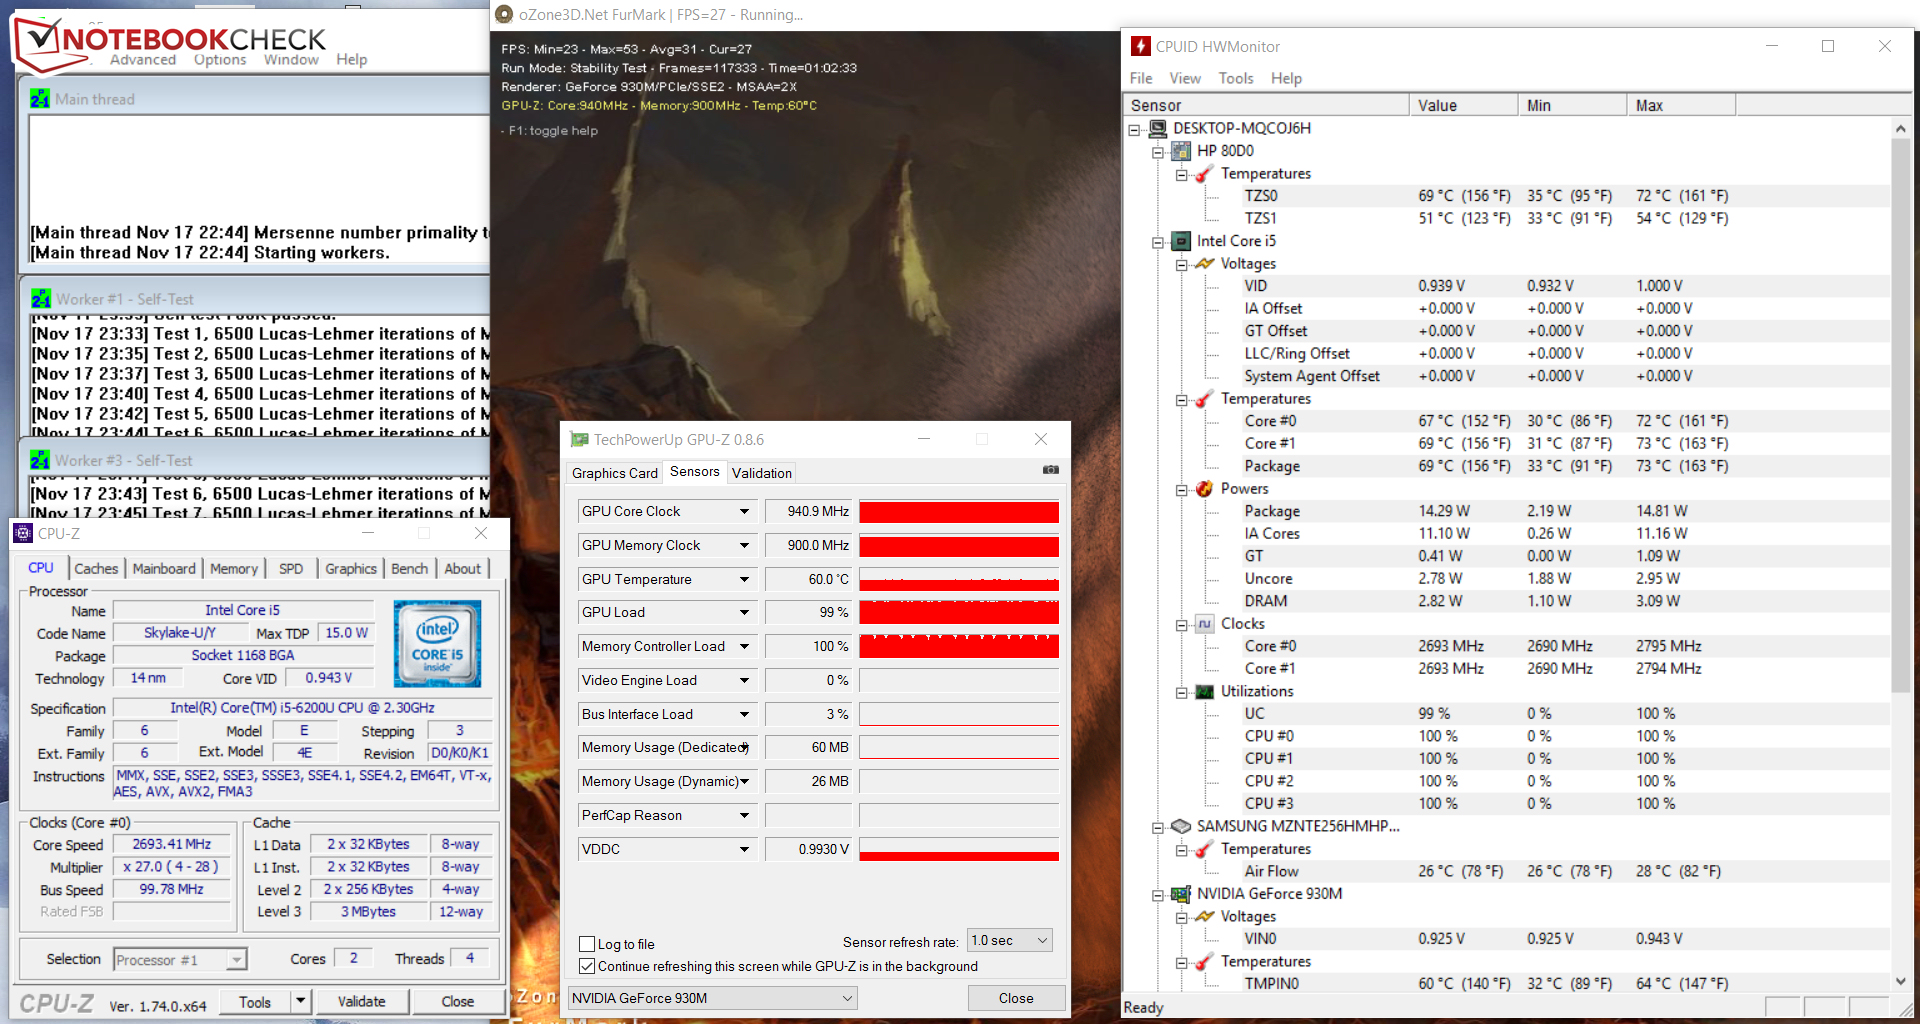Screen dimensions: 1920x1024
Task: Click the NVIDIA GeForce 930M card icon
Action: pyautogui.click(x=1181, y=894)
